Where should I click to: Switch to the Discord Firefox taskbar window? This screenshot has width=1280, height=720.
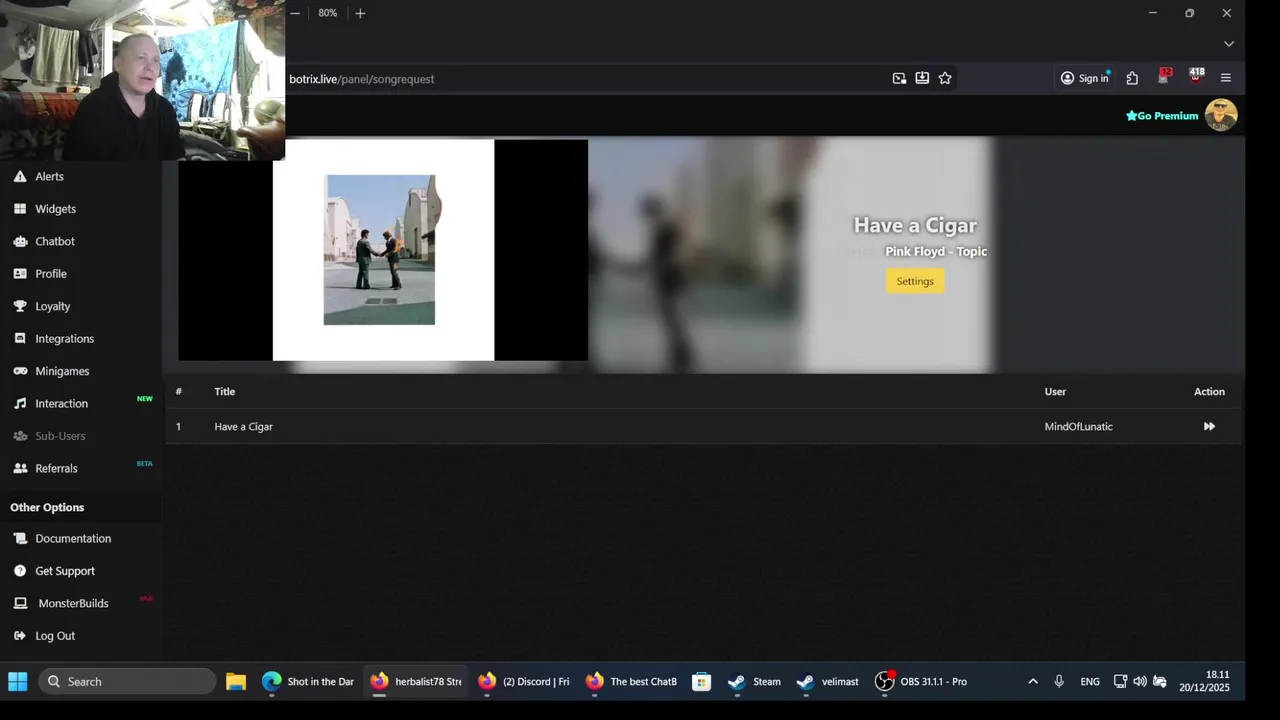pos(523,682)
